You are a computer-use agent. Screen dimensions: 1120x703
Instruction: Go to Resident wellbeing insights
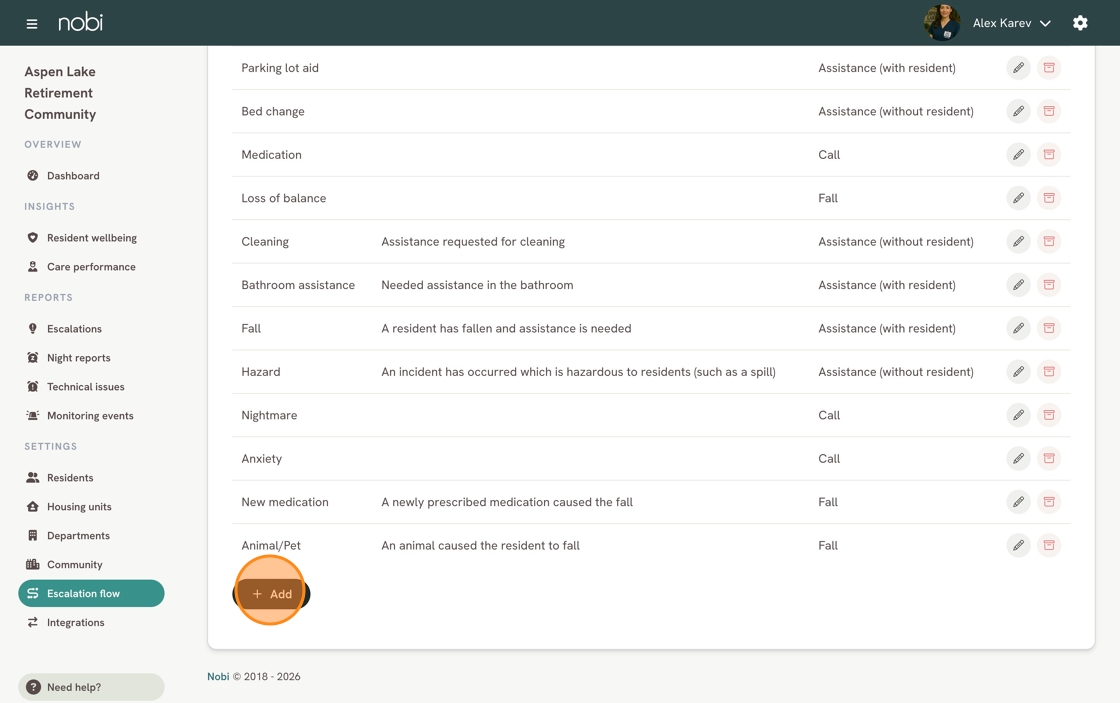[x=91, y=238]
